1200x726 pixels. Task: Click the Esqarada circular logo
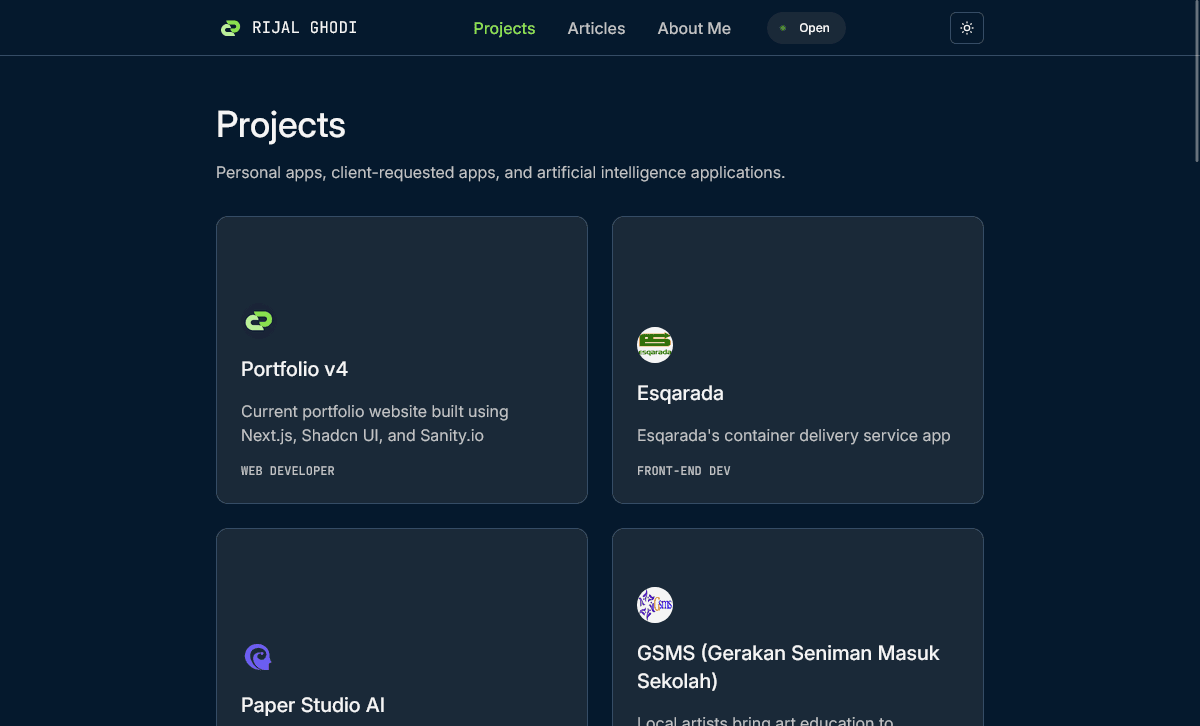point(655,345)
